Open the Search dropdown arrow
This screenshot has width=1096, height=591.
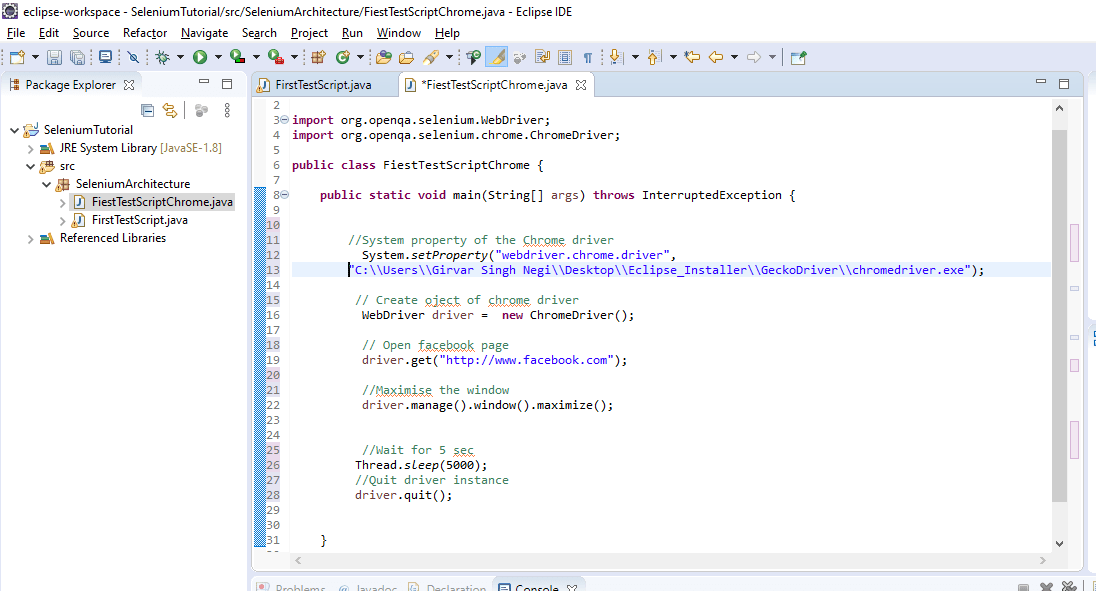pyautogui.click(x=449, y=57)
